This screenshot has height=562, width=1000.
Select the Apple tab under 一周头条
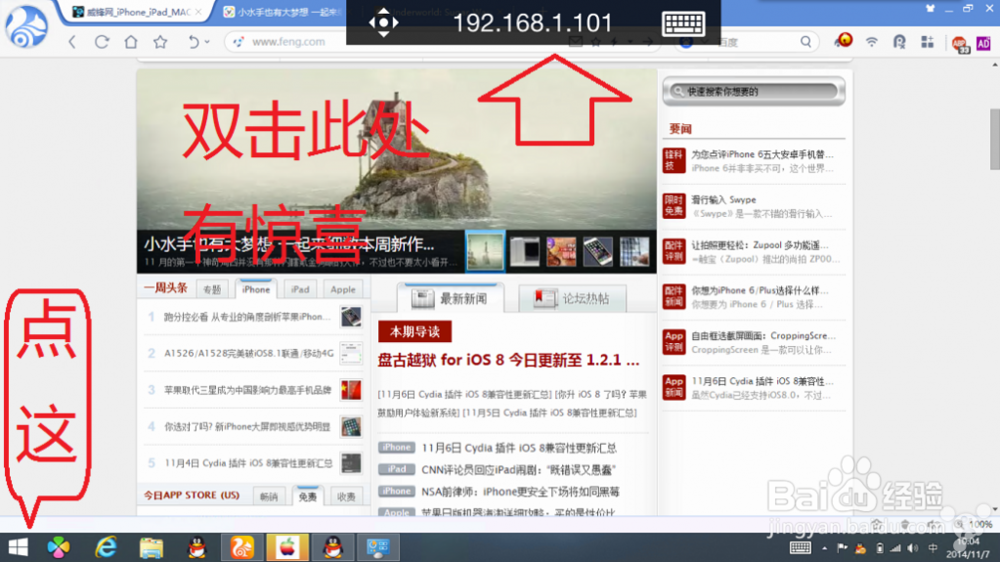[x=343, y=290]
